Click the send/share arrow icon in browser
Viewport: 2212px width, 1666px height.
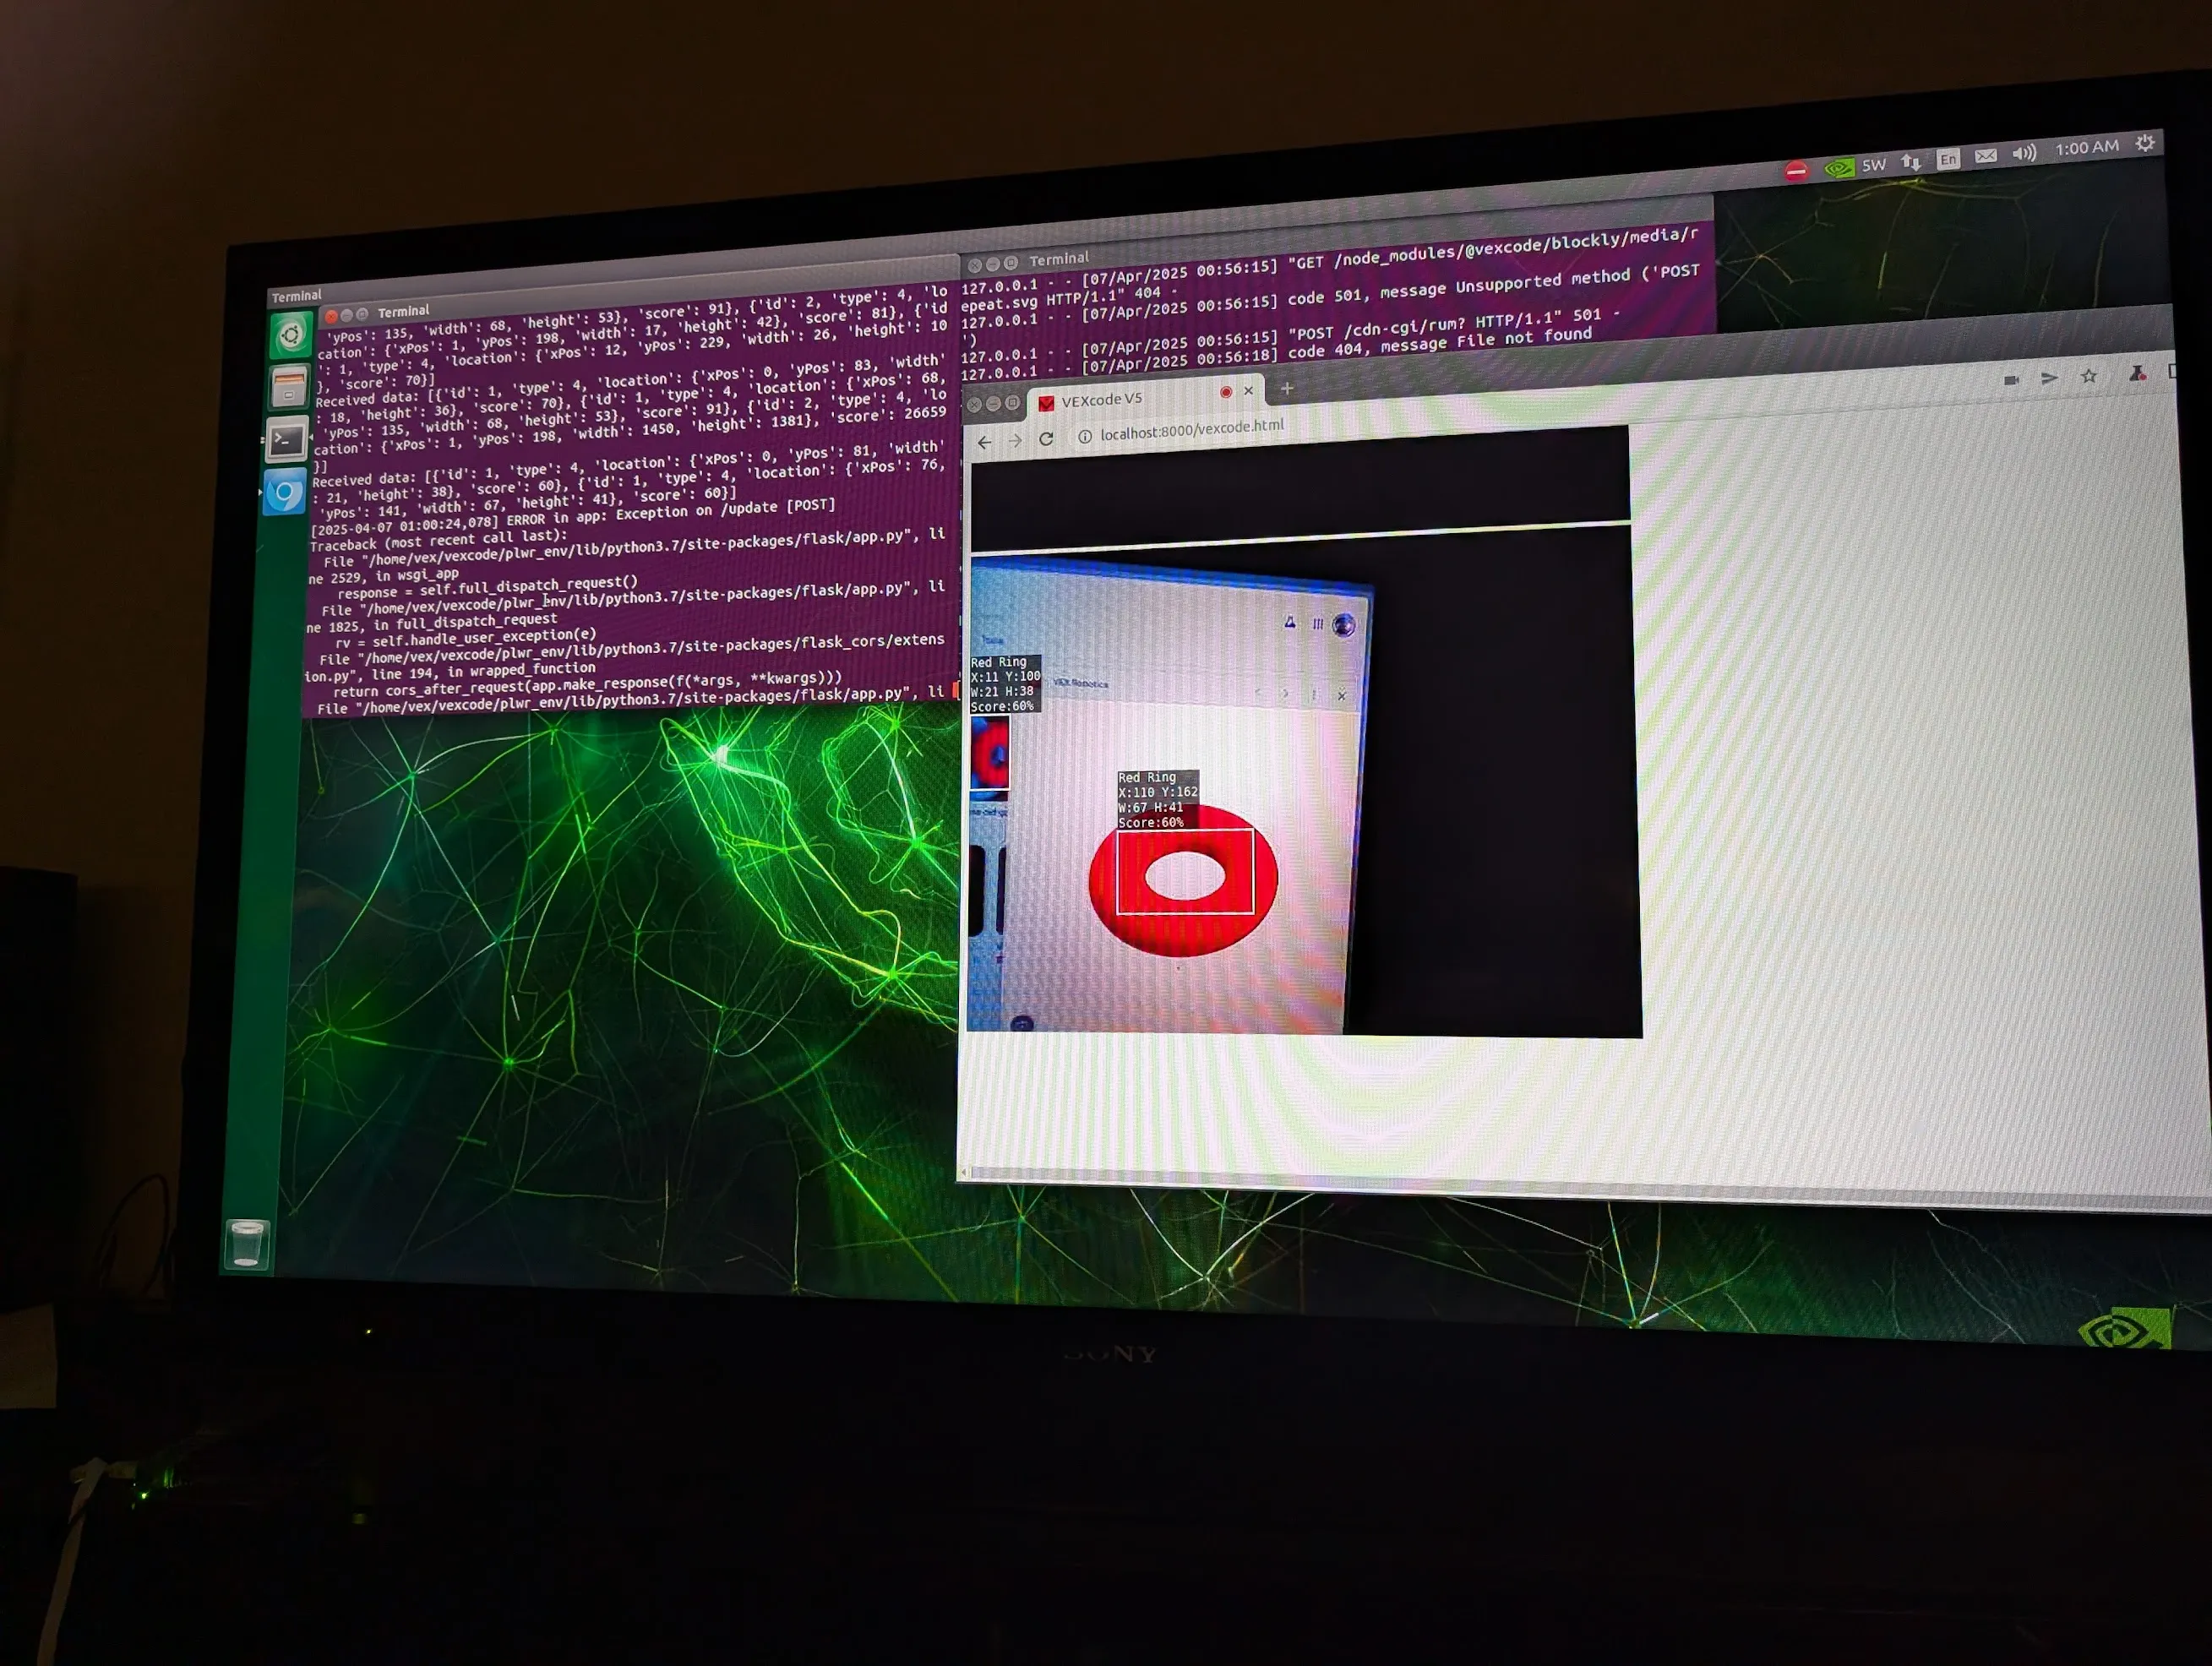2049,378
